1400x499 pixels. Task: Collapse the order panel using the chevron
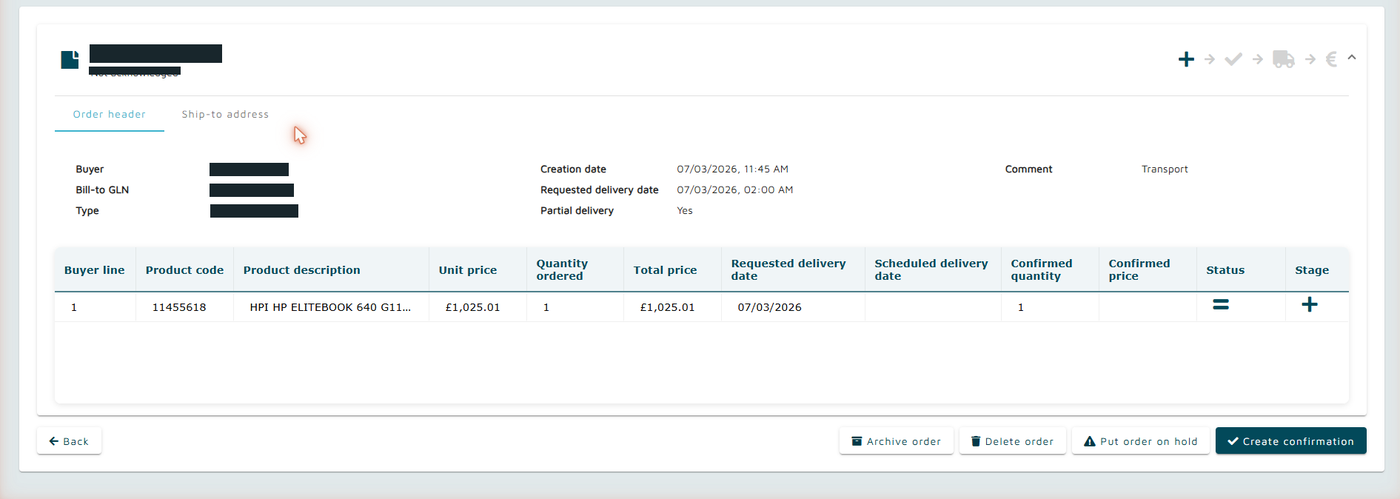1352,57
